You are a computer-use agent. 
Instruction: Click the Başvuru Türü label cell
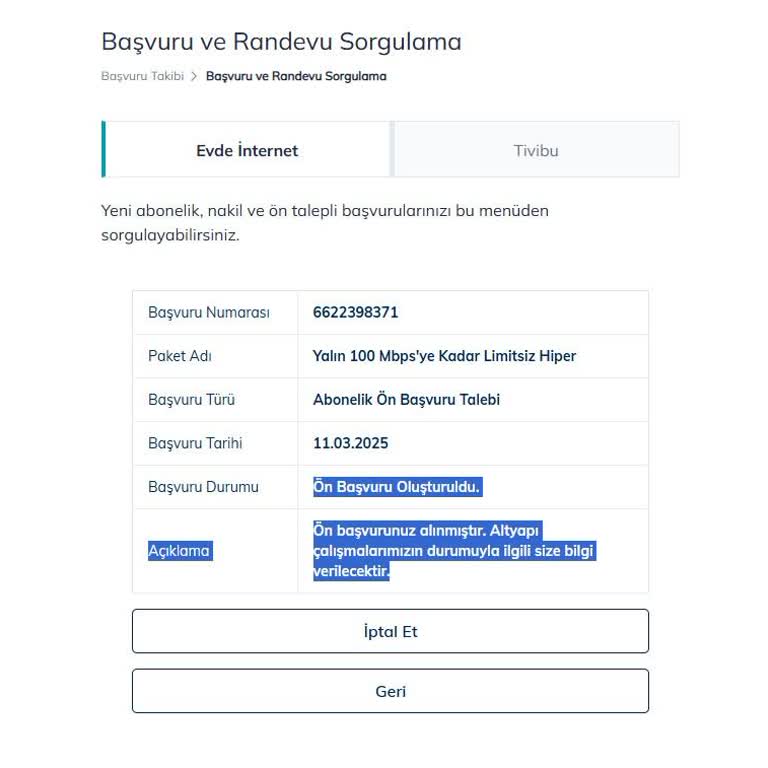191,400
